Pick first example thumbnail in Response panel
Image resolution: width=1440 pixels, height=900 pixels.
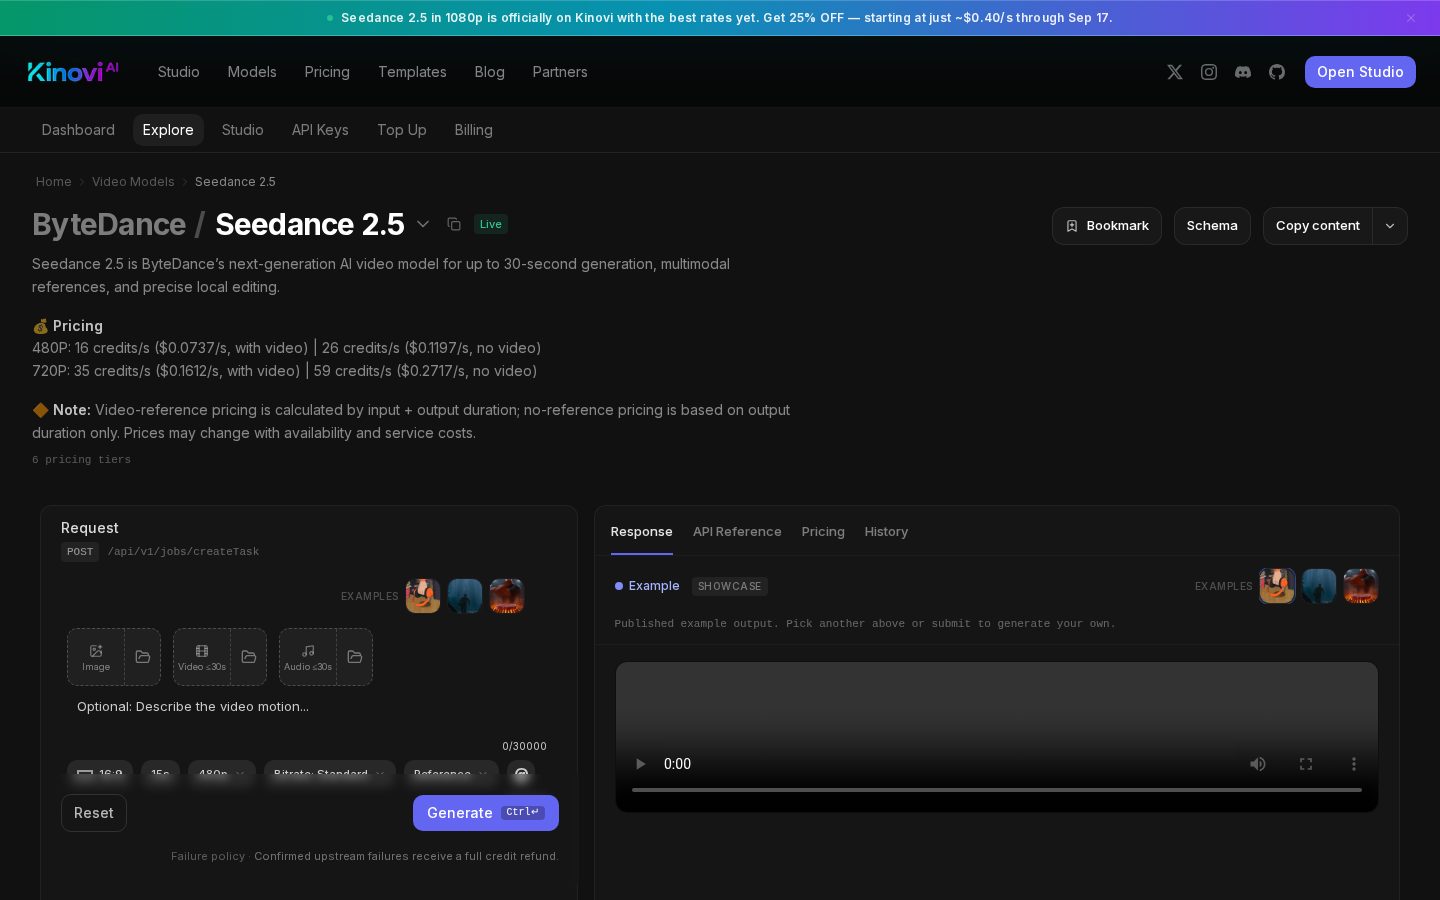pos(1277,586)
